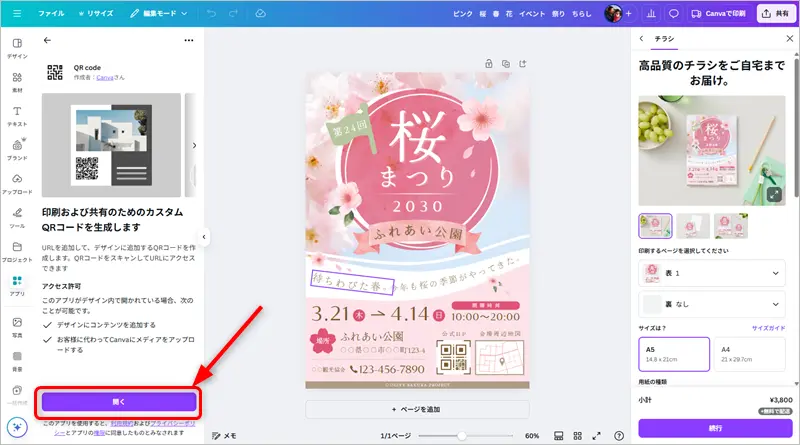Select the A5 paper size option
Image resolution: width=800 pixels, height=445 pixels.
(x=673, y=354)
